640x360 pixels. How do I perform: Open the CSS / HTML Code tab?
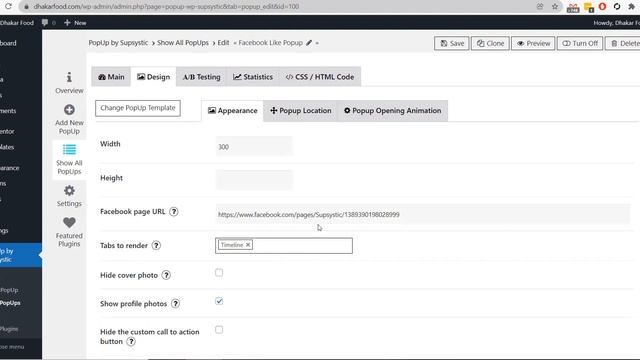(x=320, y=77)
